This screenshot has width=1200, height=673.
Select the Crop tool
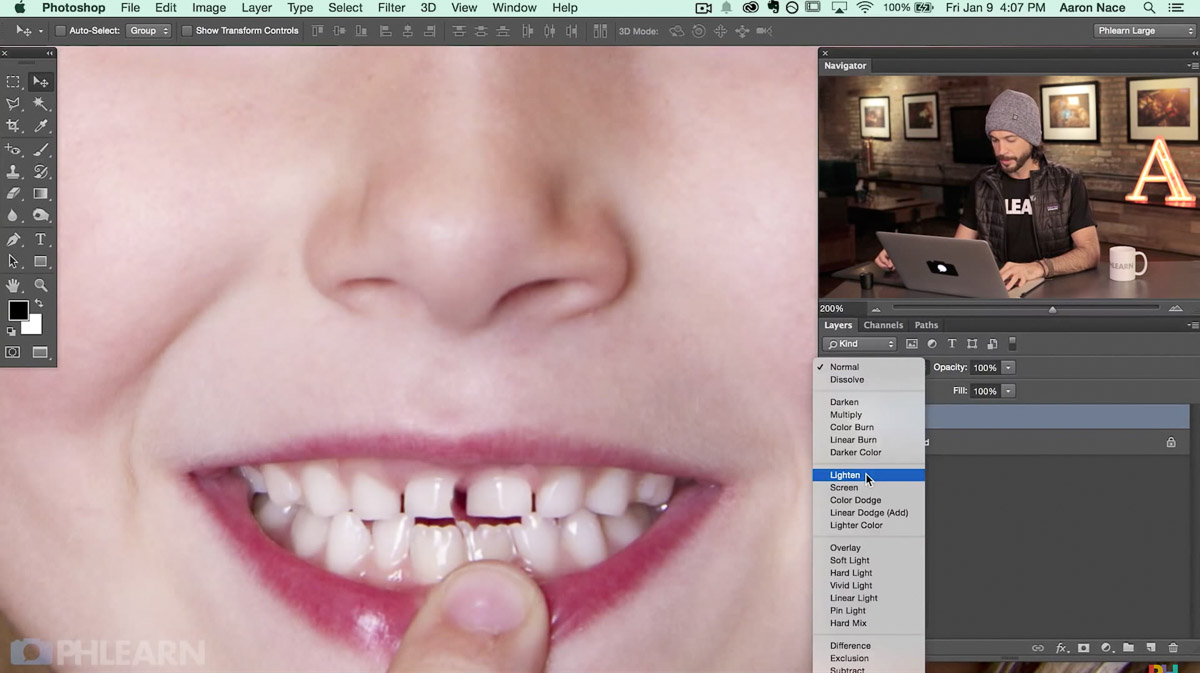(14, 125)
